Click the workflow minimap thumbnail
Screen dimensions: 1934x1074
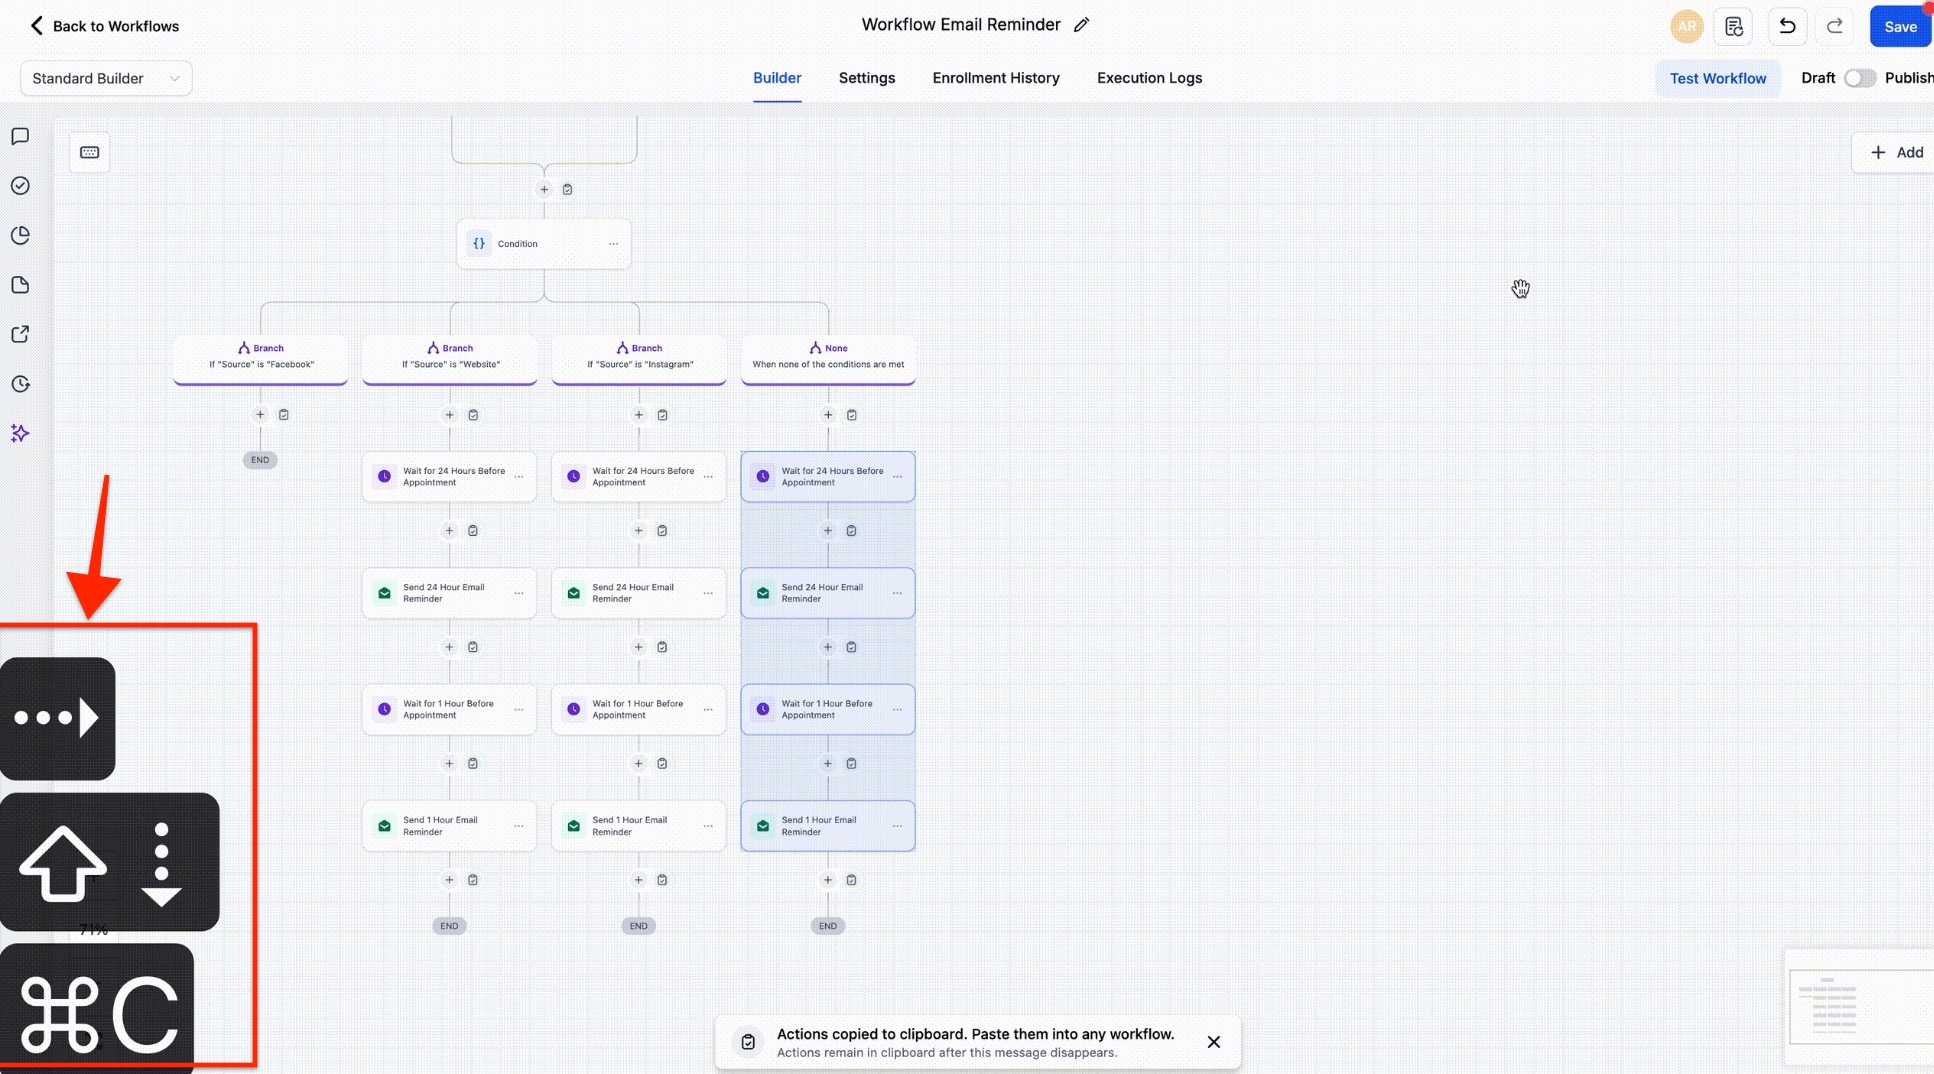click(1858, 1008)
